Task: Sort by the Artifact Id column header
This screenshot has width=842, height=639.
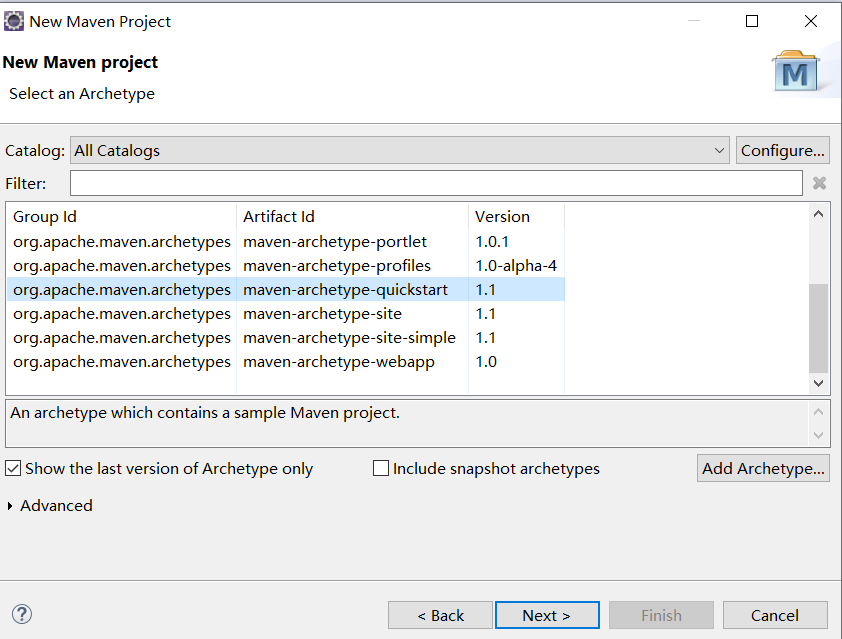Action: (352, 216)
